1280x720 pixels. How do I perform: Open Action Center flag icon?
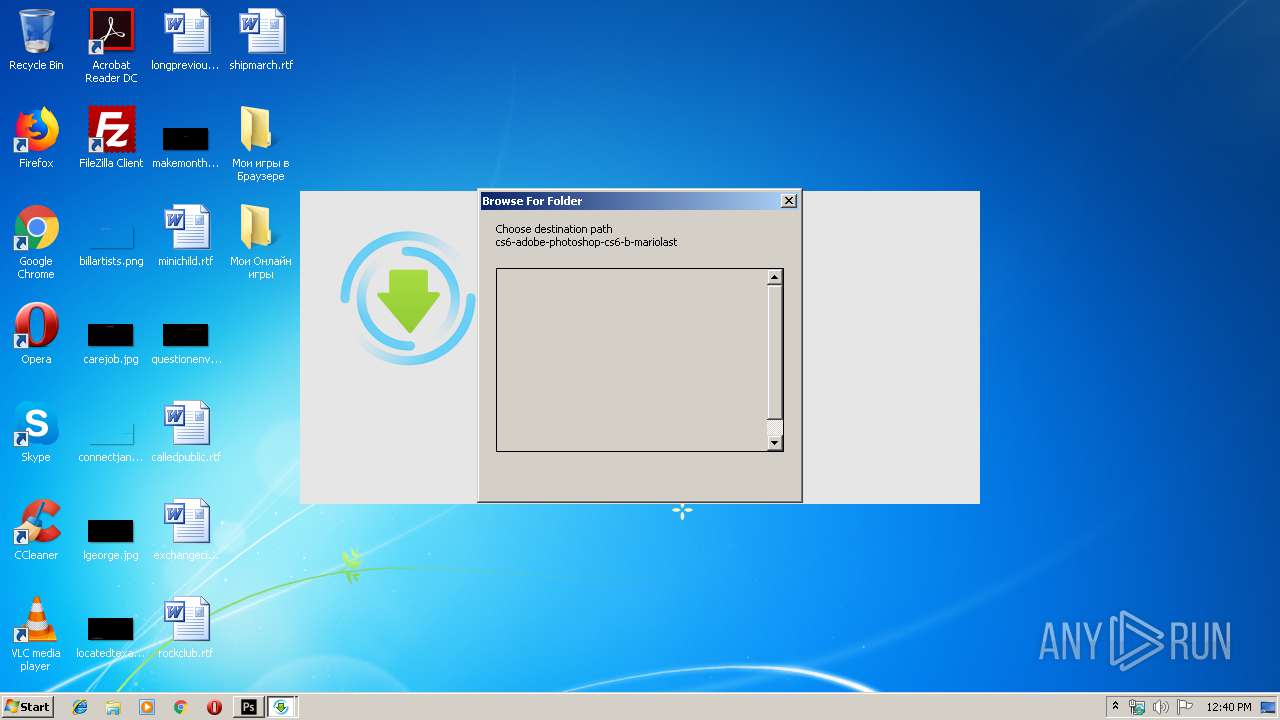tap(1185, 707)
